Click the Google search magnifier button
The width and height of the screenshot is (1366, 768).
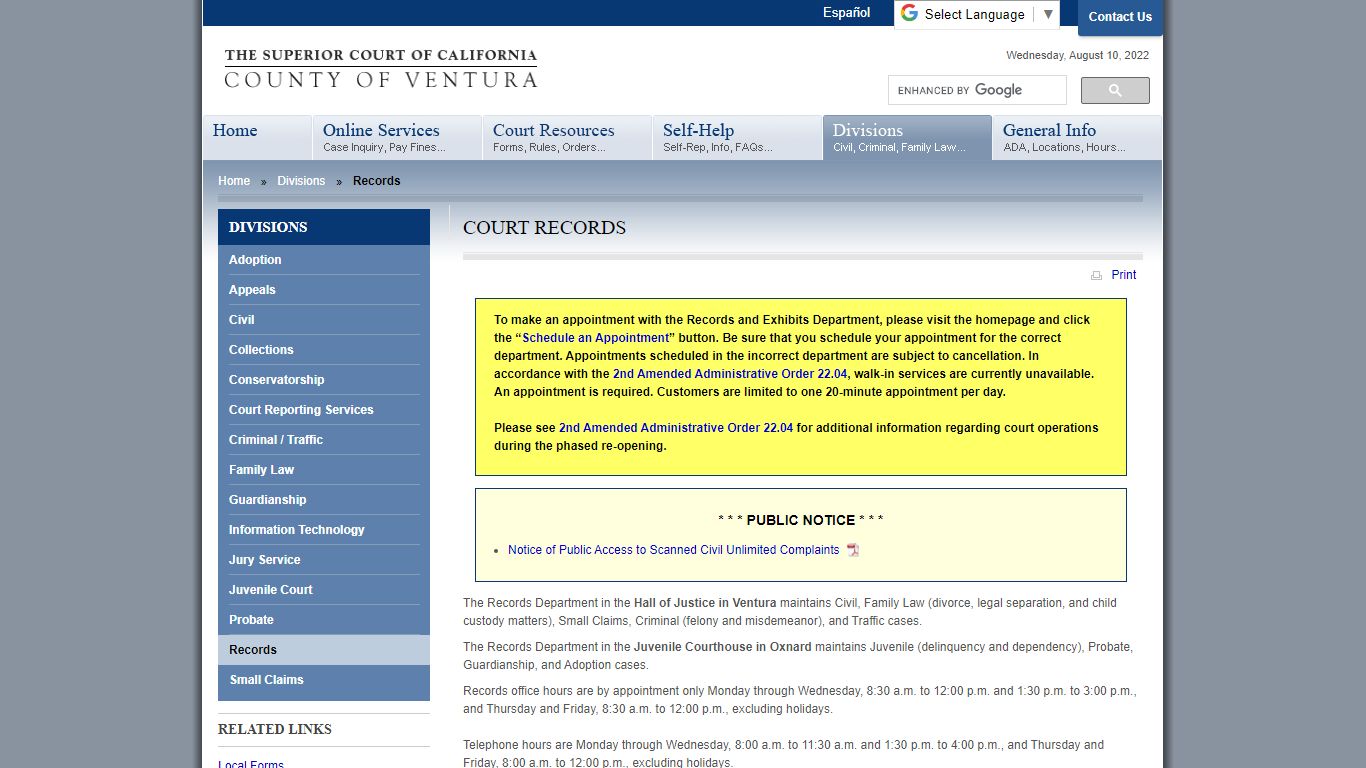[1115, 90]
